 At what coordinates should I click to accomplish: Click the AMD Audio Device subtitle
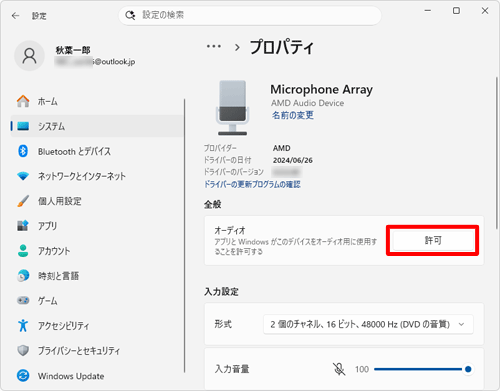point(307,103)
